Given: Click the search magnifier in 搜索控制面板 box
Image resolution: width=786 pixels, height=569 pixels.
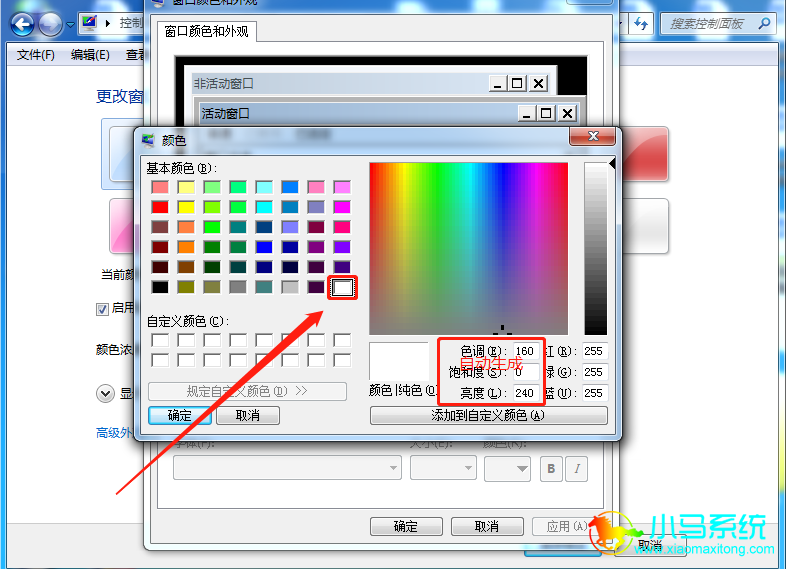Looking at the screenshot, I should tap(764, 24).
